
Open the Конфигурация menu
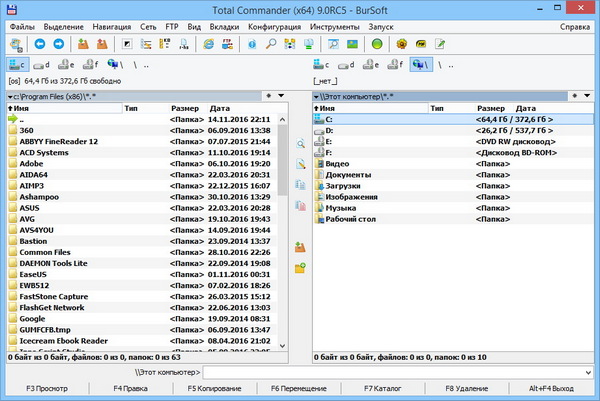point(247,26)
